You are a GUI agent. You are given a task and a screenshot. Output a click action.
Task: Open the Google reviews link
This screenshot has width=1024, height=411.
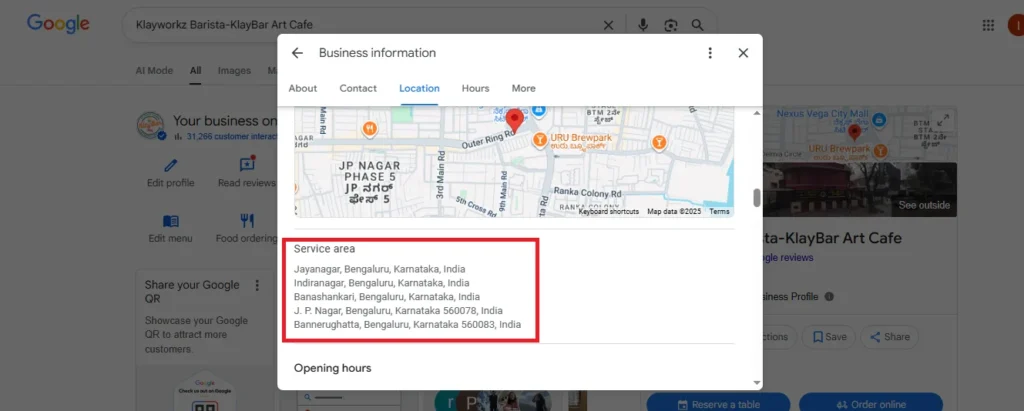pyautogui.click(x=788, y=257)
